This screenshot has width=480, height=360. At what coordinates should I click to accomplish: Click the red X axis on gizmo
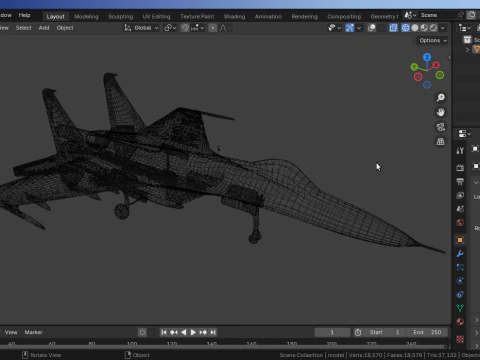tap(436, 65)
